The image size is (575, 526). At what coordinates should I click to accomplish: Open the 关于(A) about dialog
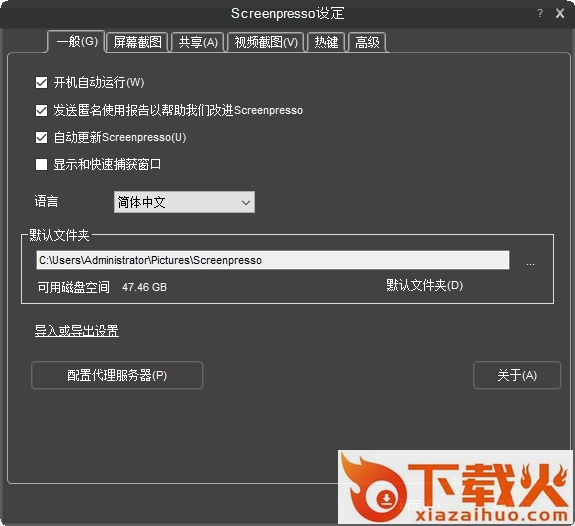(517, 375)
